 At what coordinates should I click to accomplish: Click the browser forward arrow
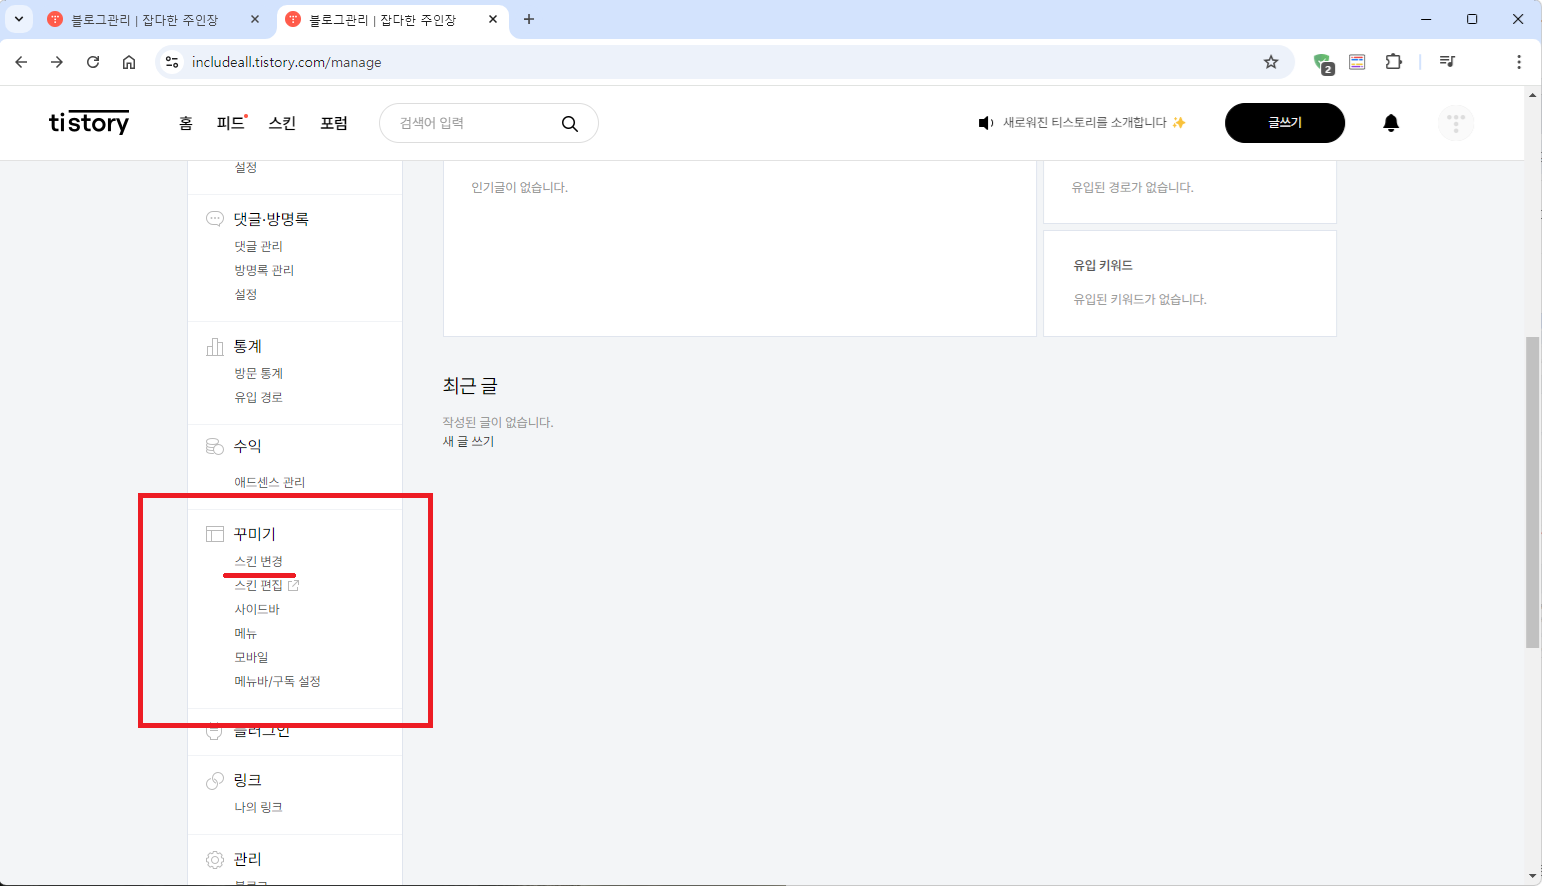(57, 62)
